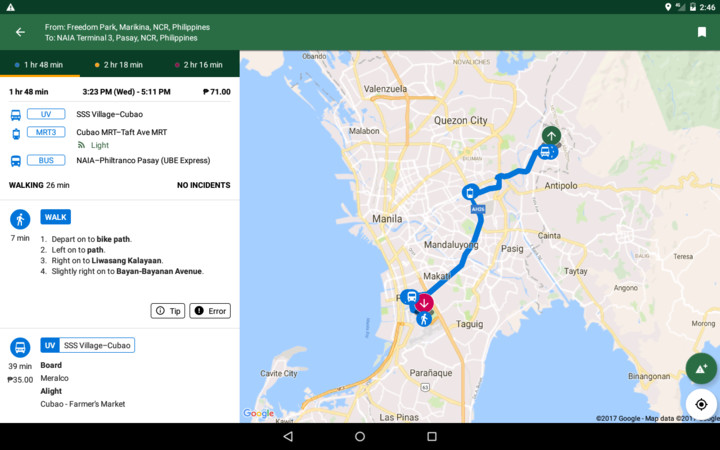720x450 pixels.
Task: Tap the Google logo on map
Action: coord(258,413)
